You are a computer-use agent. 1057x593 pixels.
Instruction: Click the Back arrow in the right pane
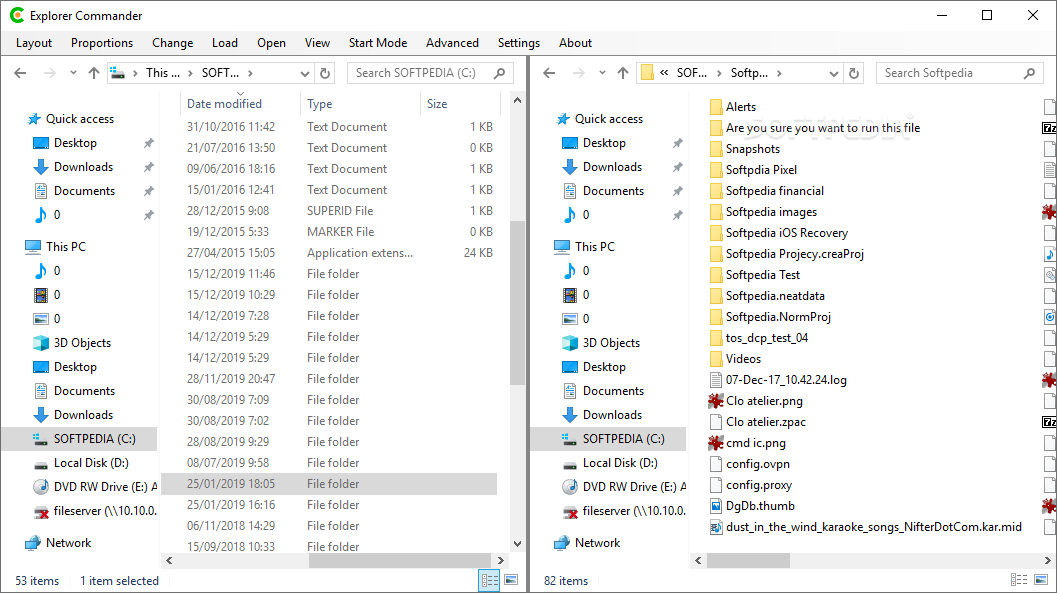click(x=549, y=73)
